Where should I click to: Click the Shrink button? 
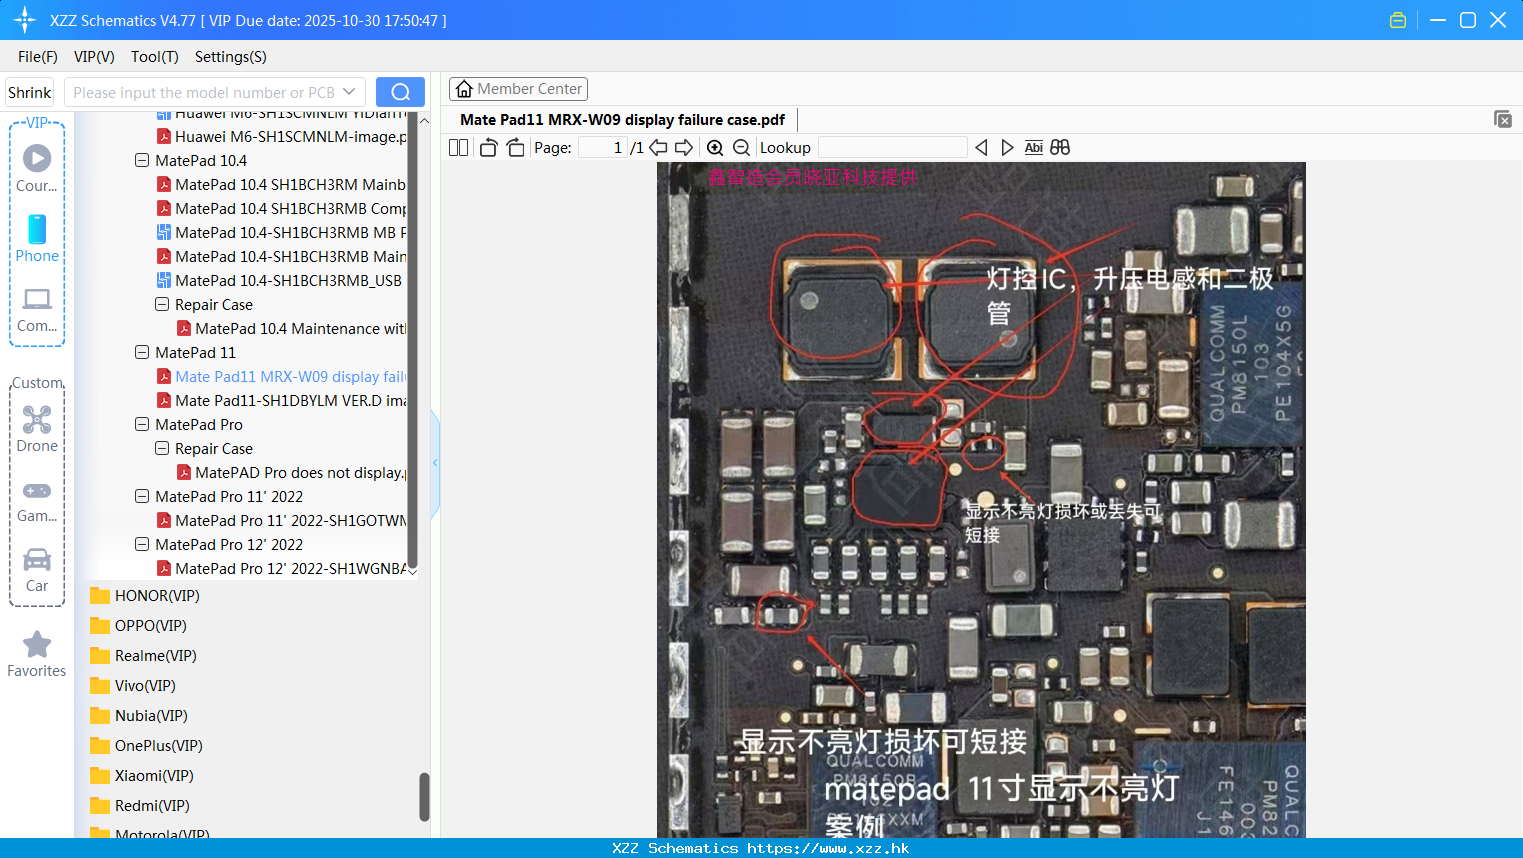point(29,92)
